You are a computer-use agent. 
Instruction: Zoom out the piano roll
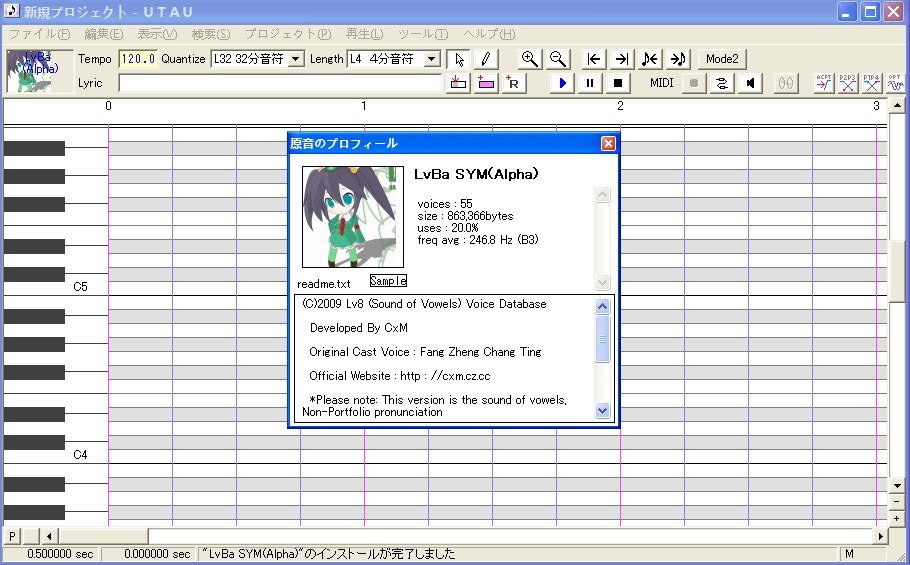(x=558, y=59)
